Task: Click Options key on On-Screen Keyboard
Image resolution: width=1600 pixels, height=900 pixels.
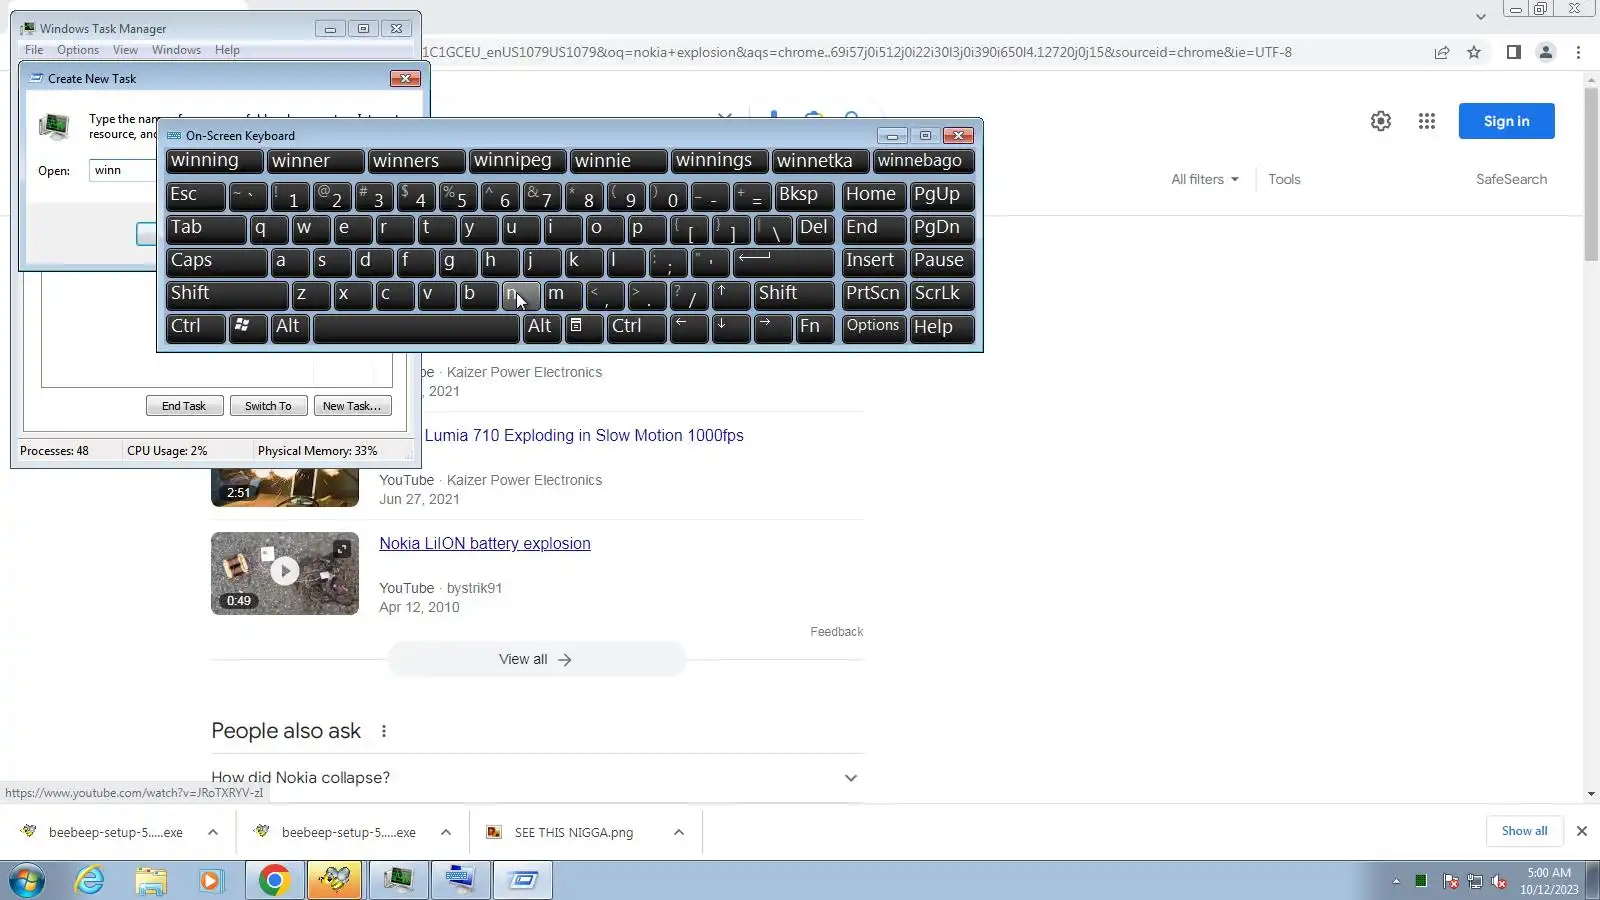Action: click(874, 327)
